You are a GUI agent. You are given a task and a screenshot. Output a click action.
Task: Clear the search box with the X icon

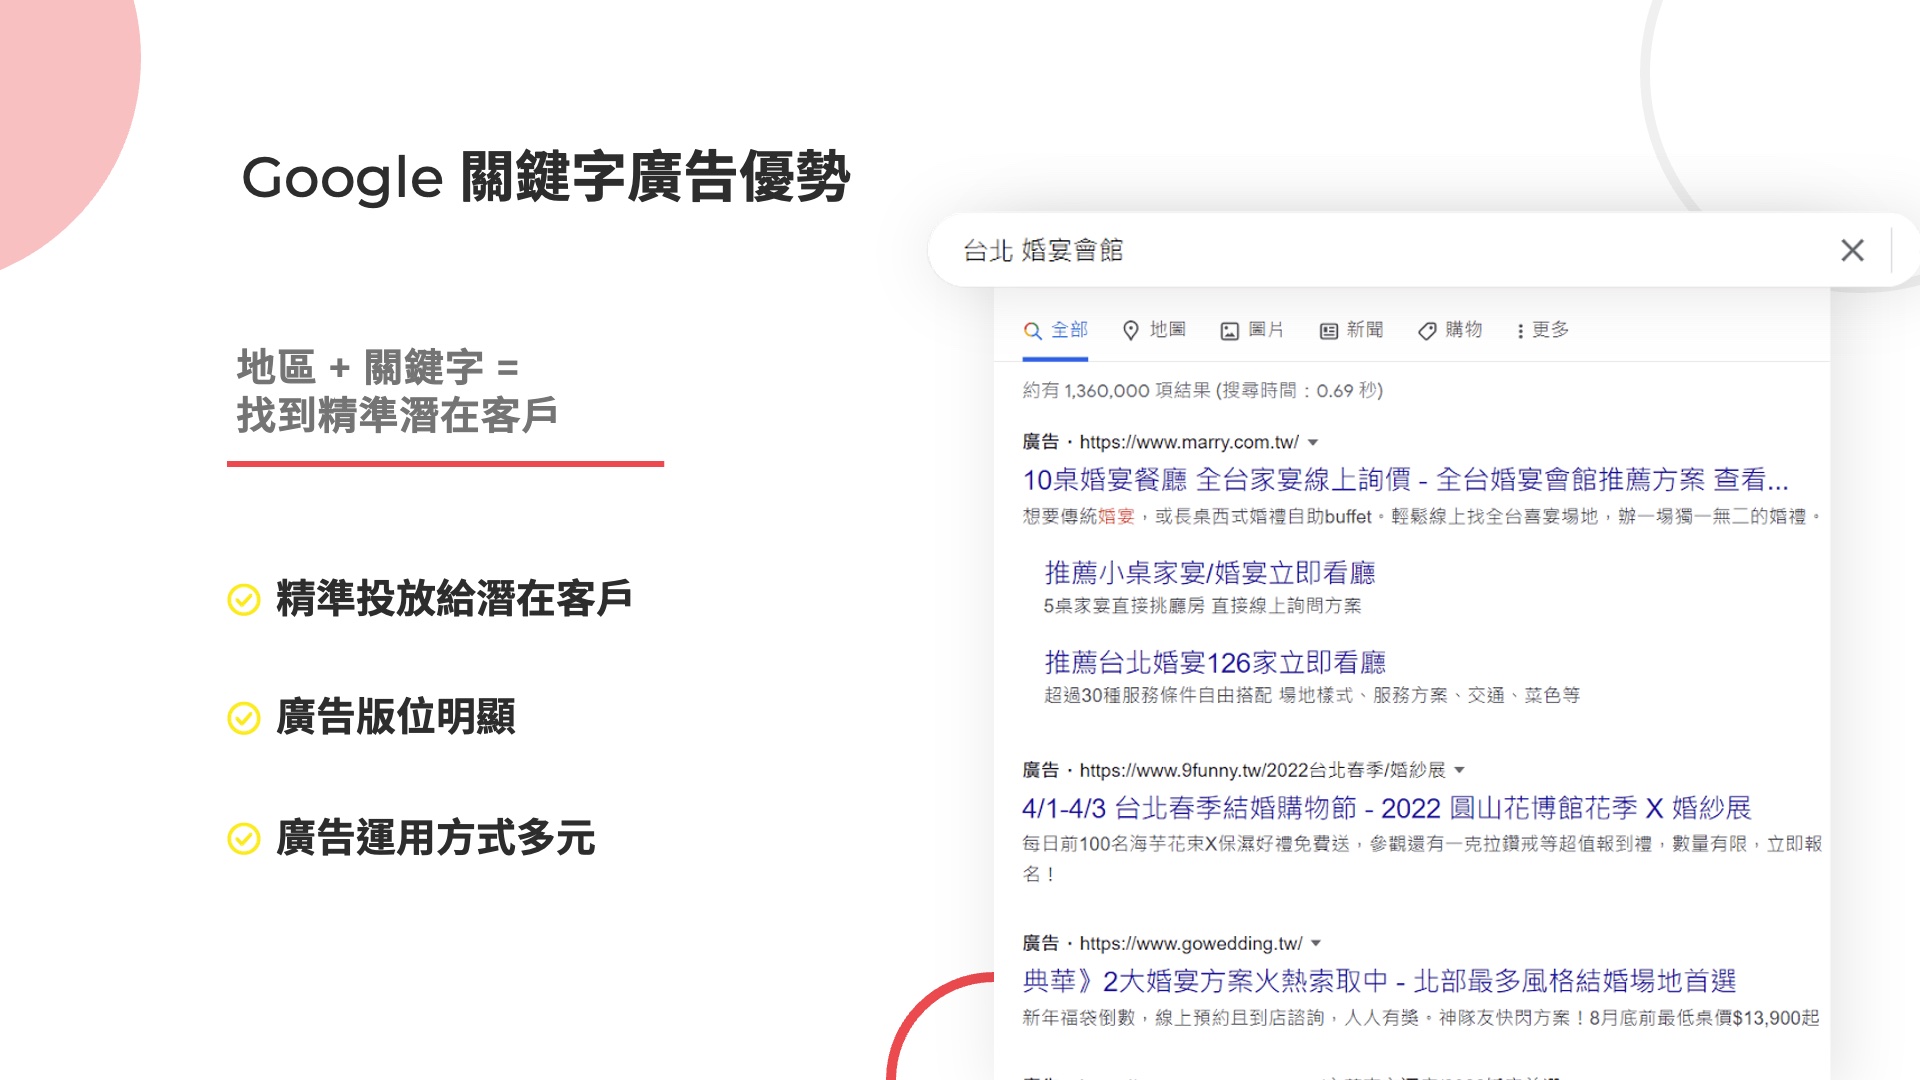[x=1852, y=250]
